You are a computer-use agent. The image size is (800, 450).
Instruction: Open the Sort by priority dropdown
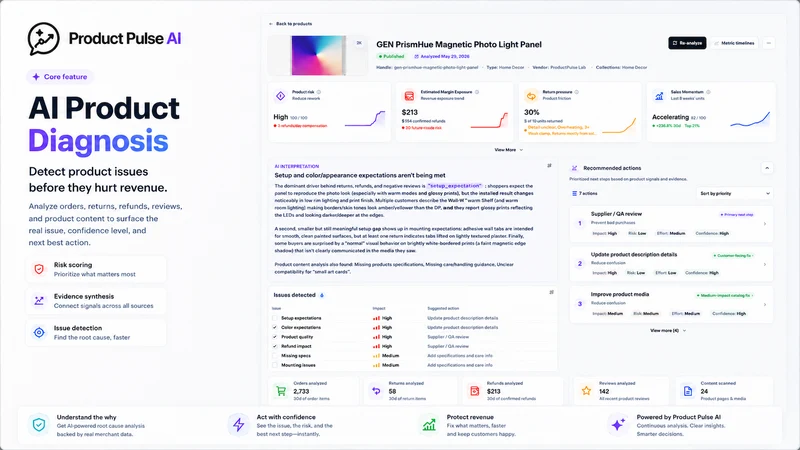[x=735, y=193]
